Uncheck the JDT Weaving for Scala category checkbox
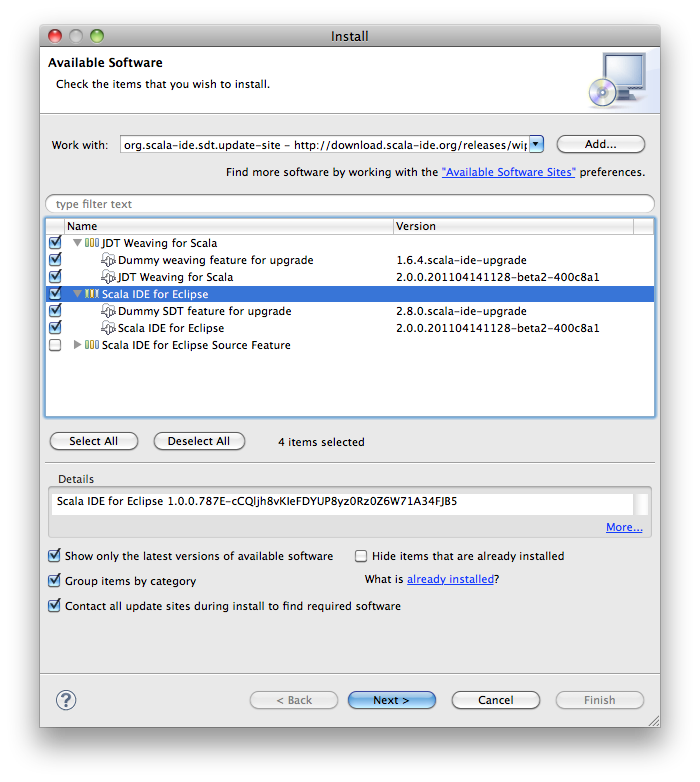This screenshot has width=700, height=782. pyautogui.click(x=55, y=242)
